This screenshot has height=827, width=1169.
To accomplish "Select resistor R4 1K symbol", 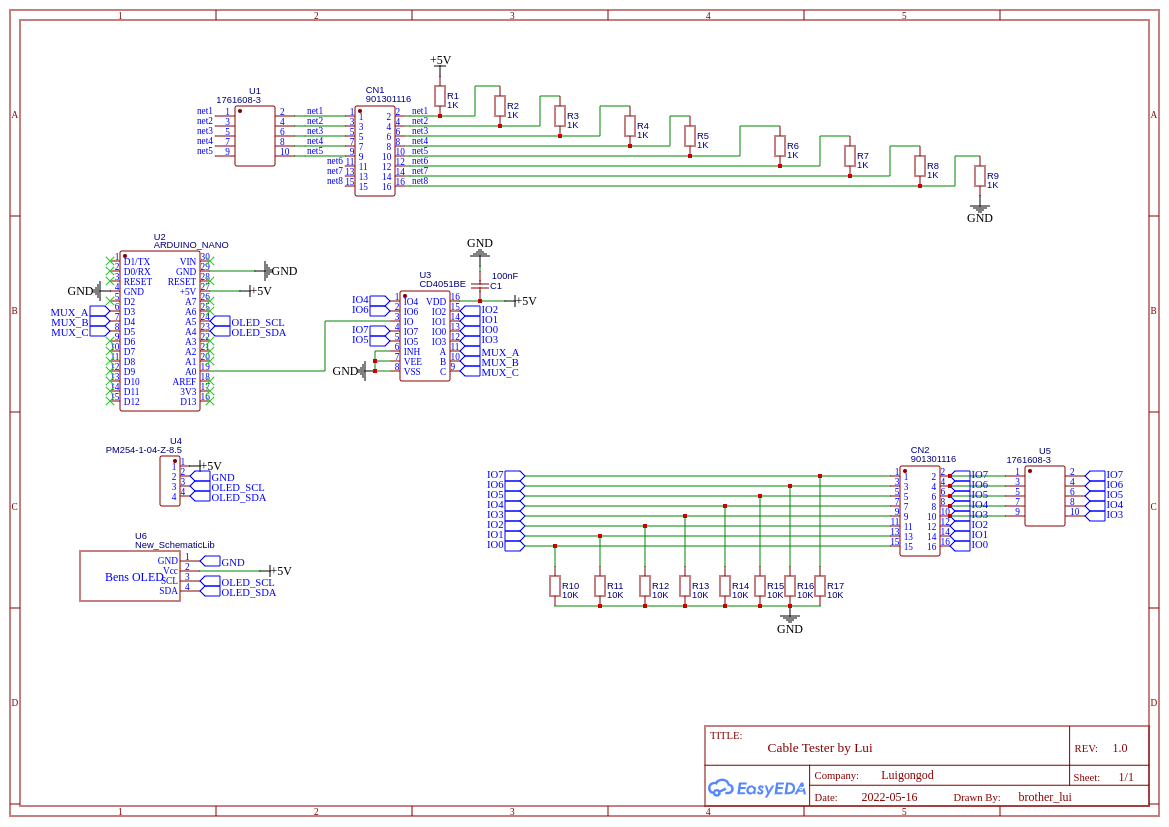I will pyautogui.click(x=630, y=127).
